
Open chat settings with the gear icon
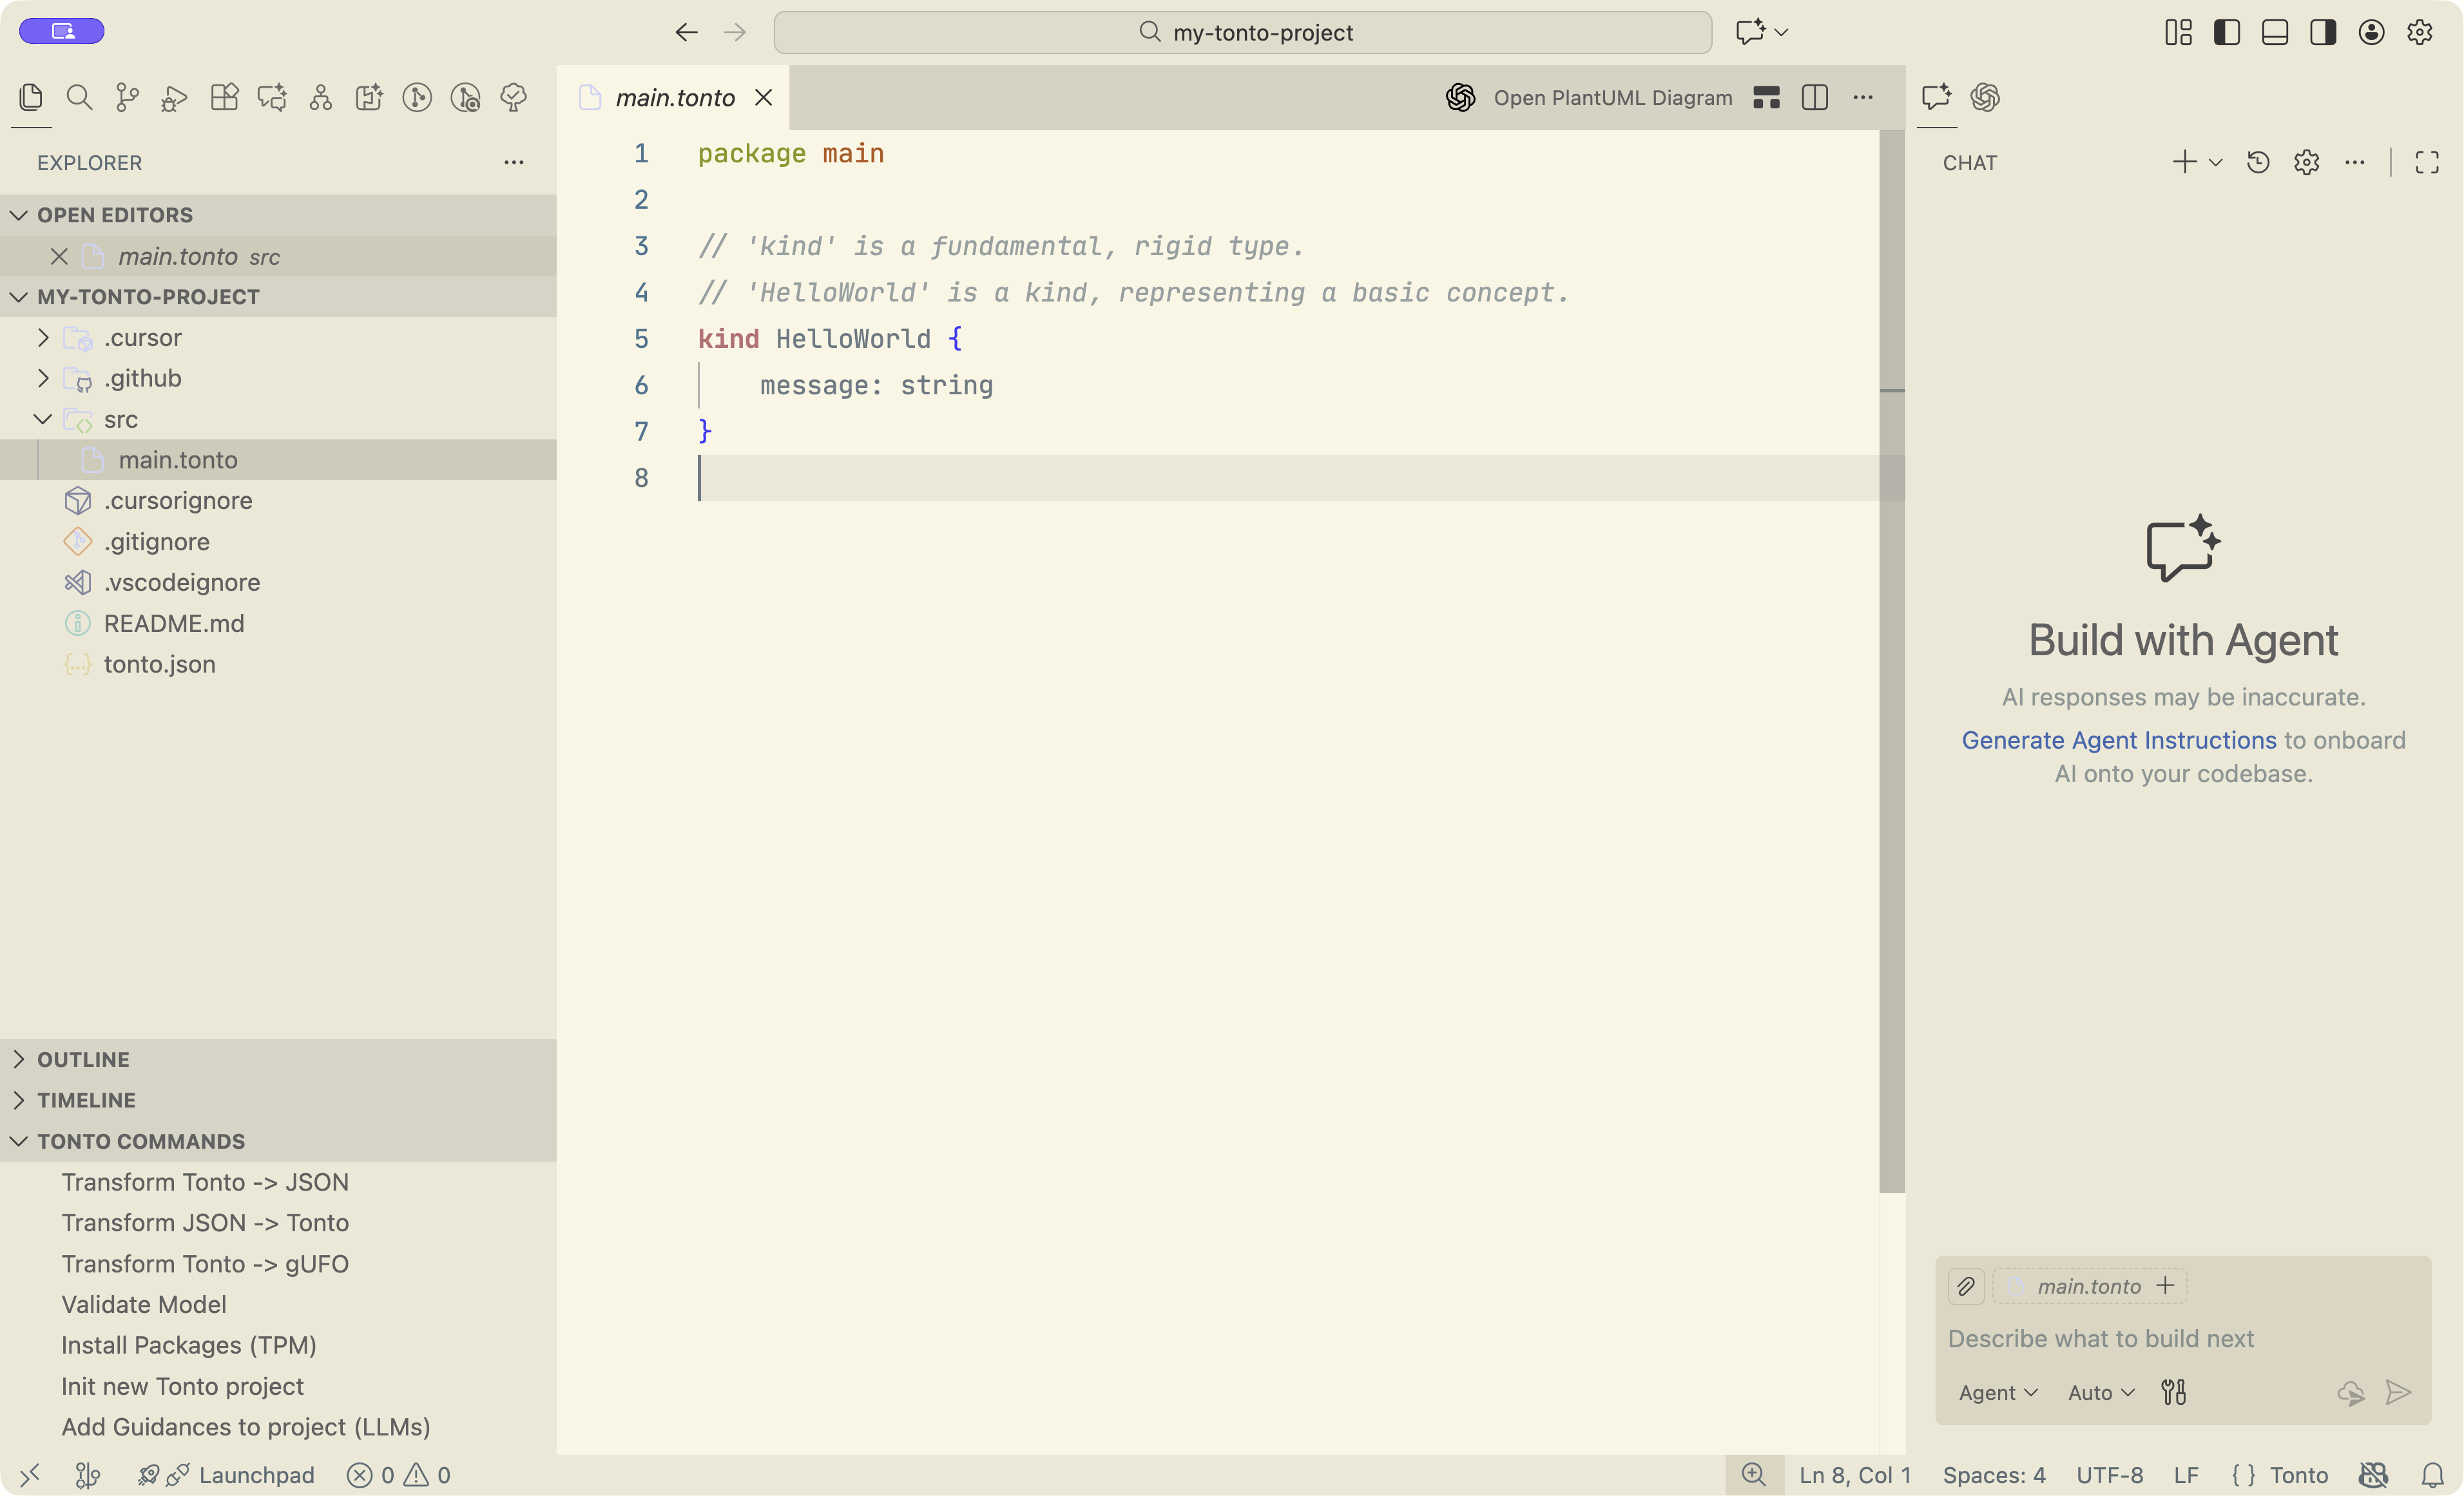tap(2306, 162)
